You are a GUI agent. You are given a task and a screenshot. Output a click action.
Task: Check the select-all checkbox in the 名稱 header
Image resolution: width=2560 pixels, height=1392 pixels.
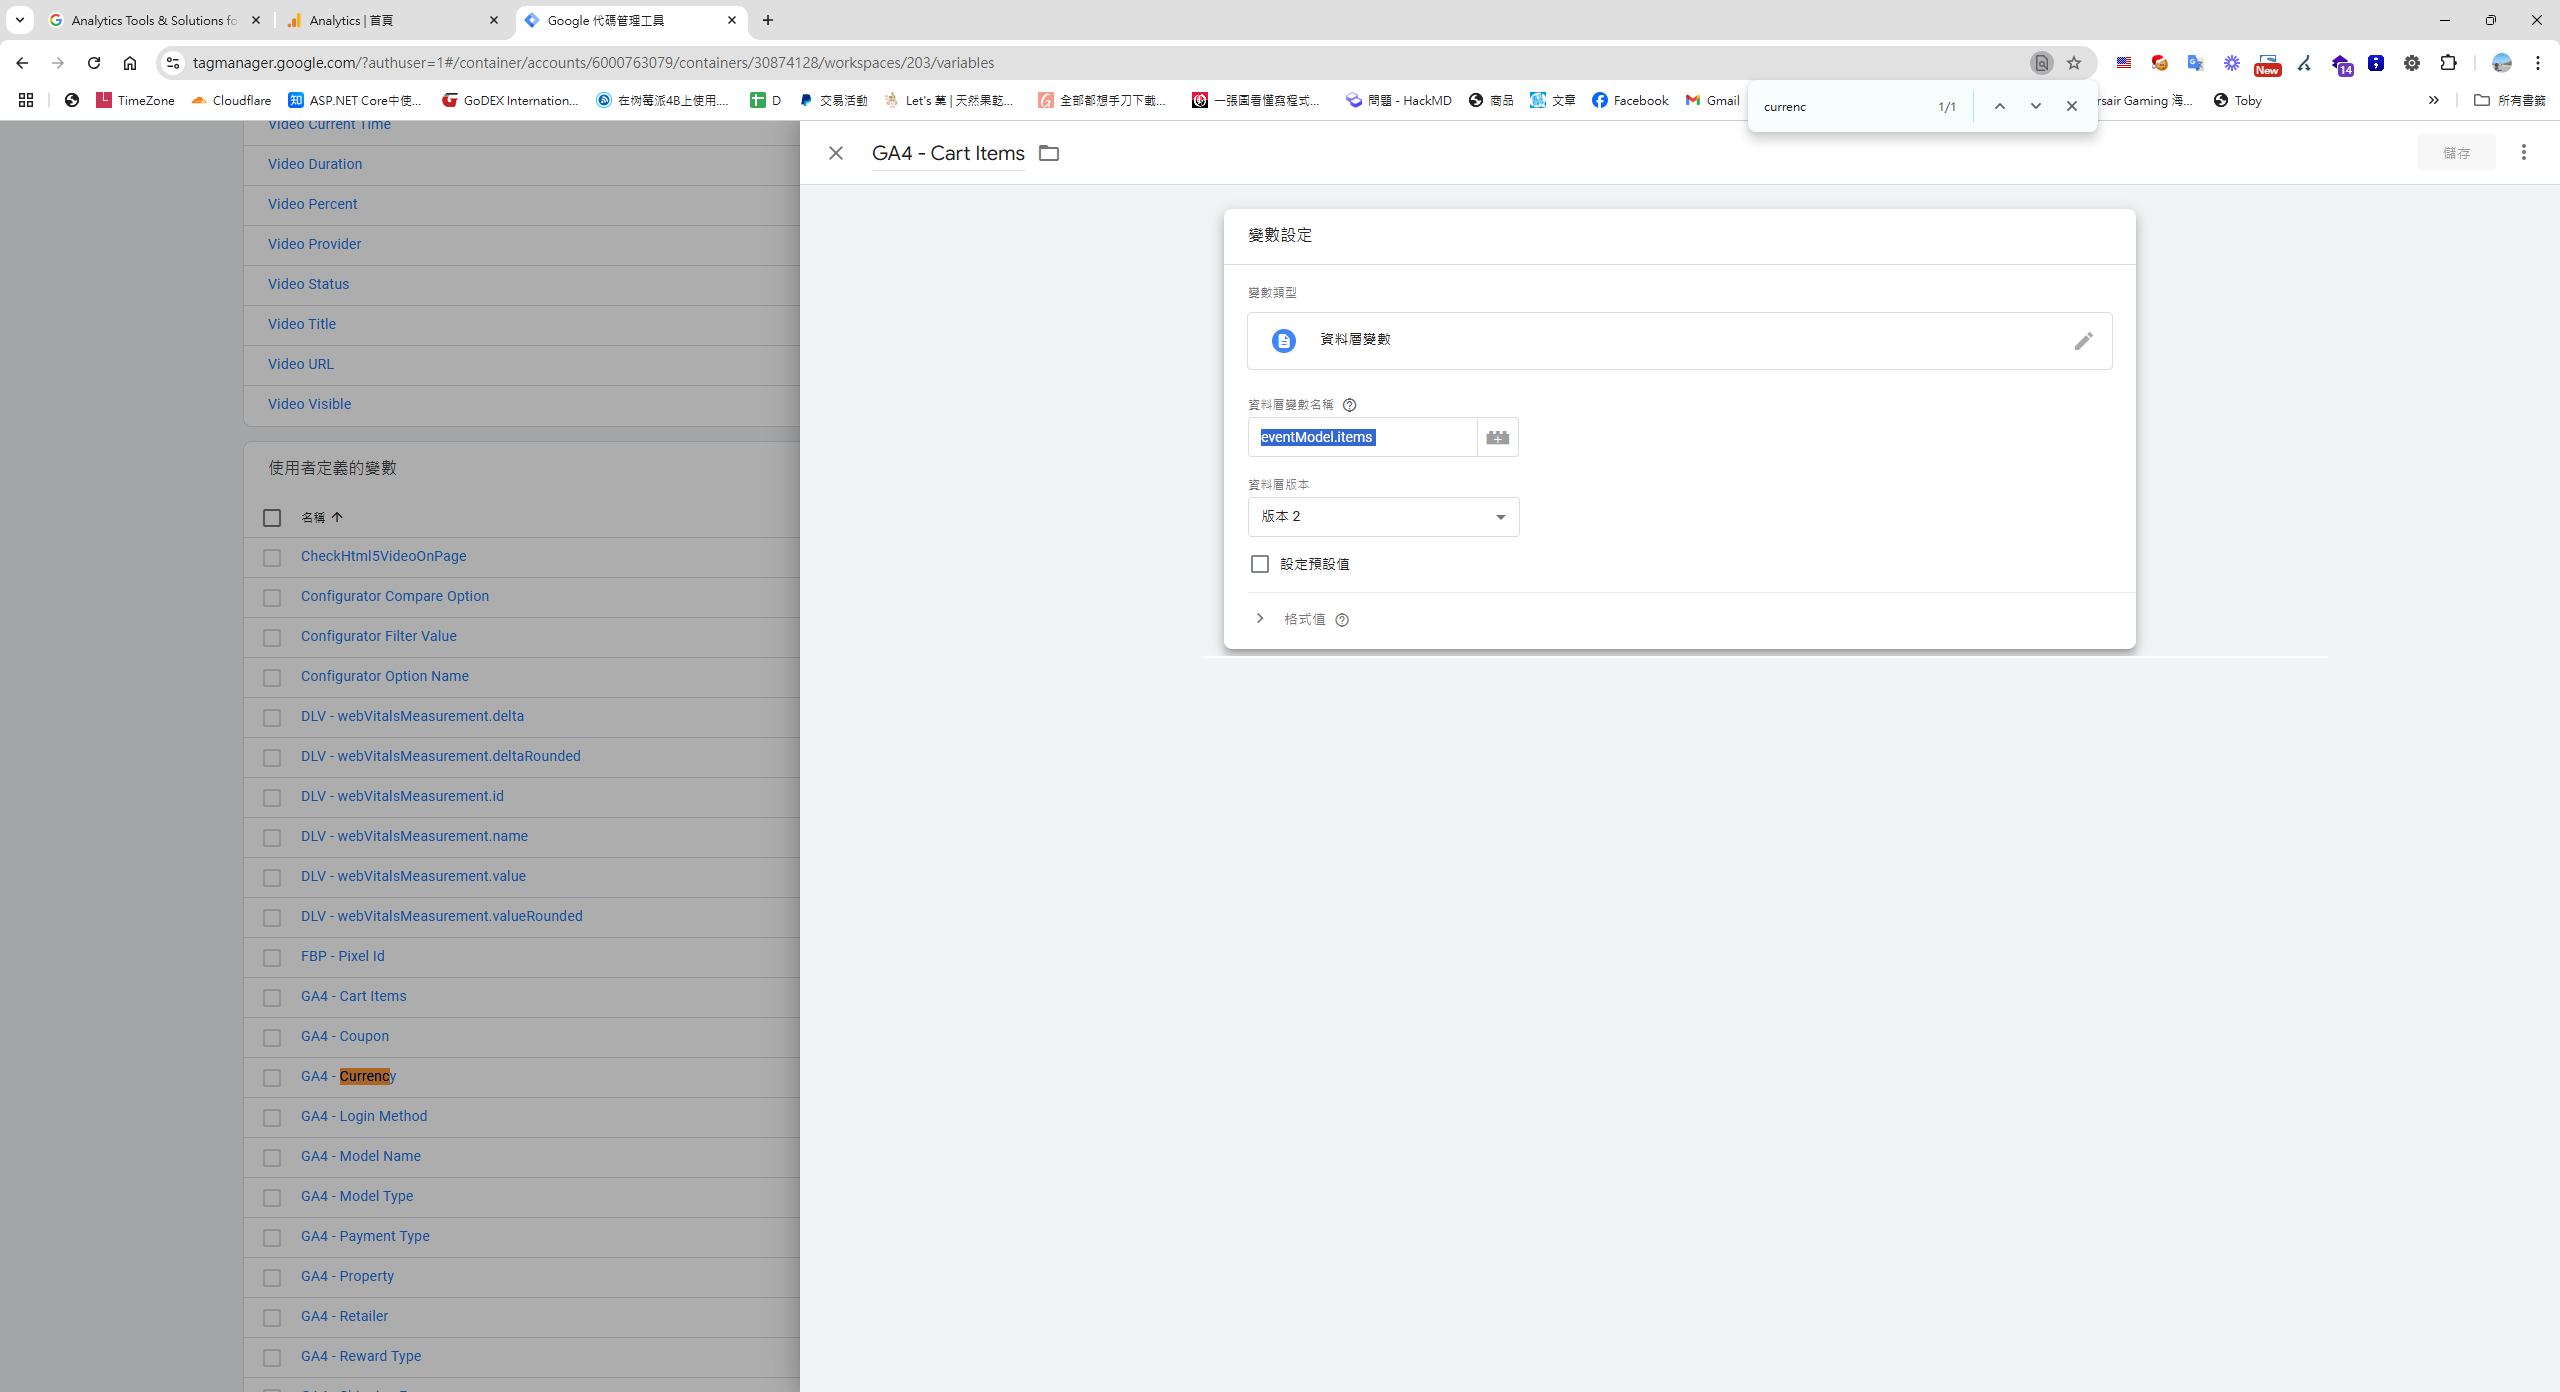[271, 518]
